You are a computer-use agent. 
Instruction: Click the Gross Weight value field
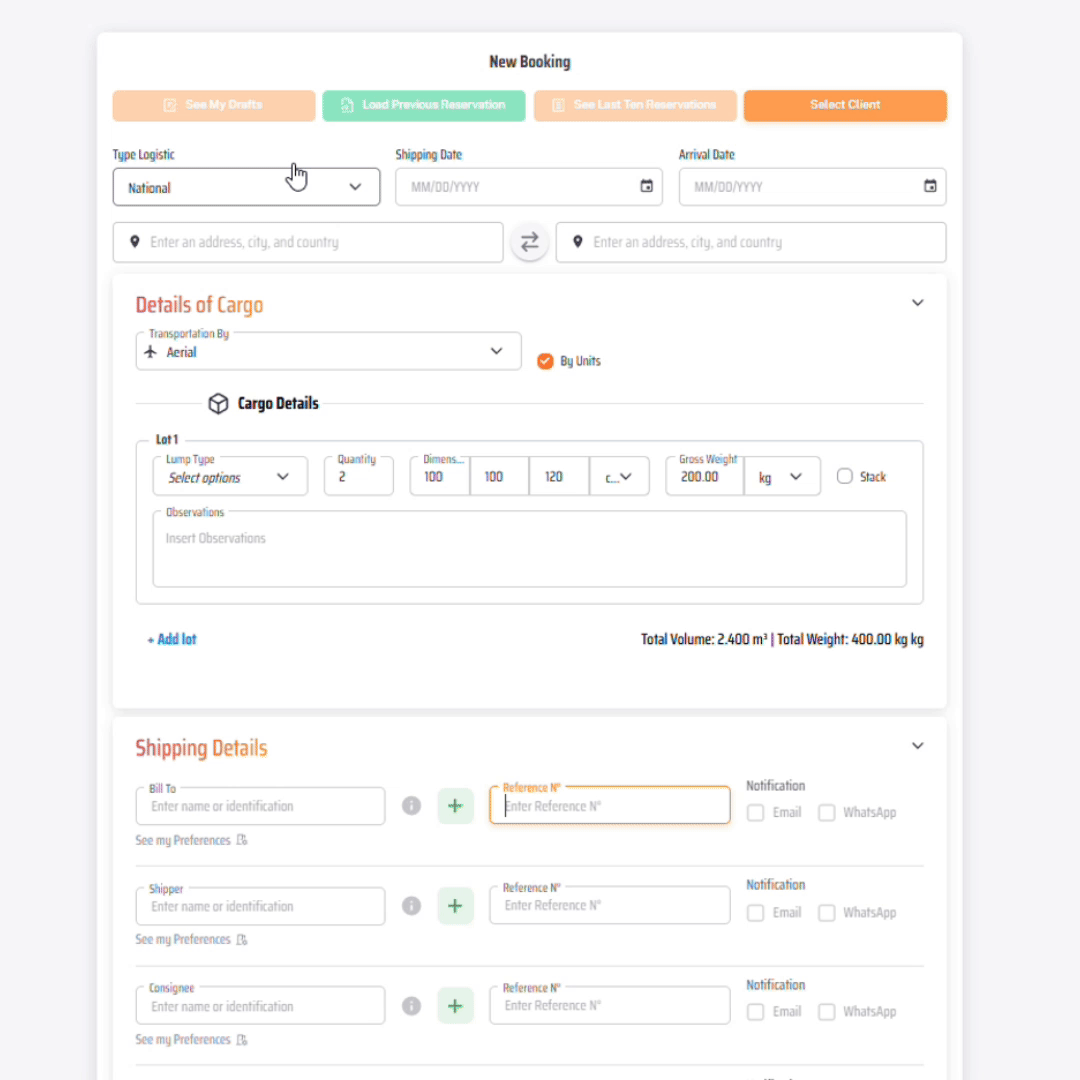click(x=705, y=476)
